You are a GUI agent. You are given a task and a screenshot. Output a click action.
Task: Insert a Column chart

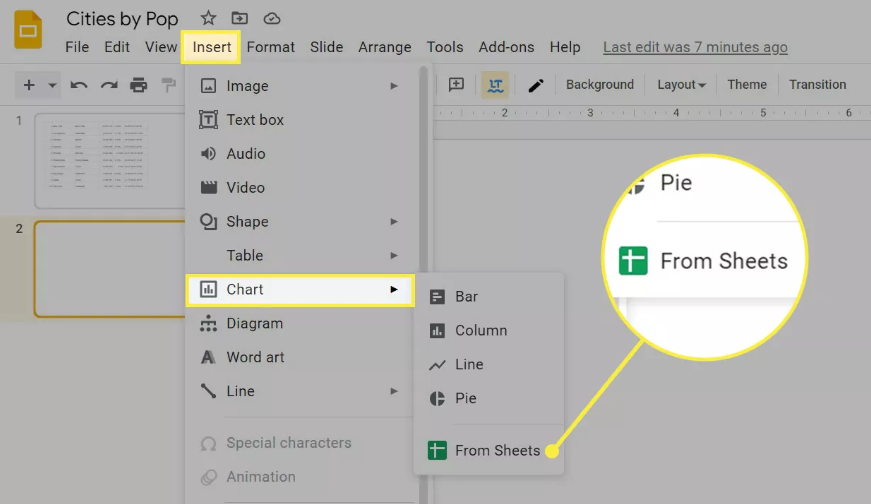click(489, 331)
